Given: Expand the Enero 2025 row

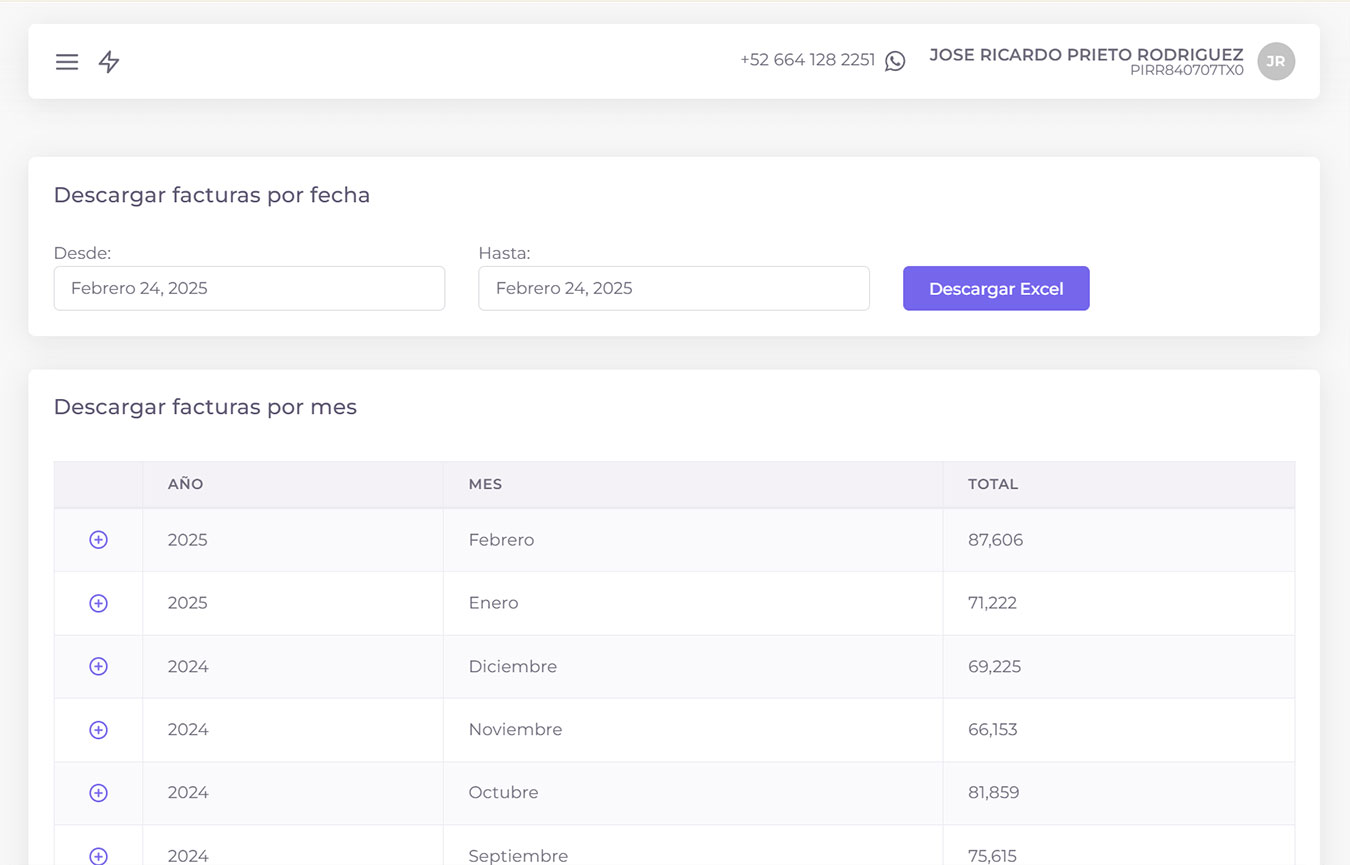Looking at the screenshot, I should [x=98, y=603].
